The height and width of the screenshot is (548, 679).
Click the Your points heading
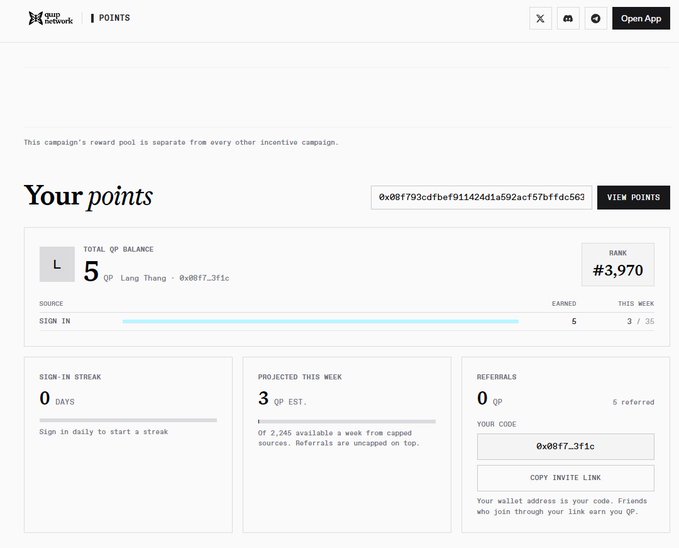click(88, 196)
